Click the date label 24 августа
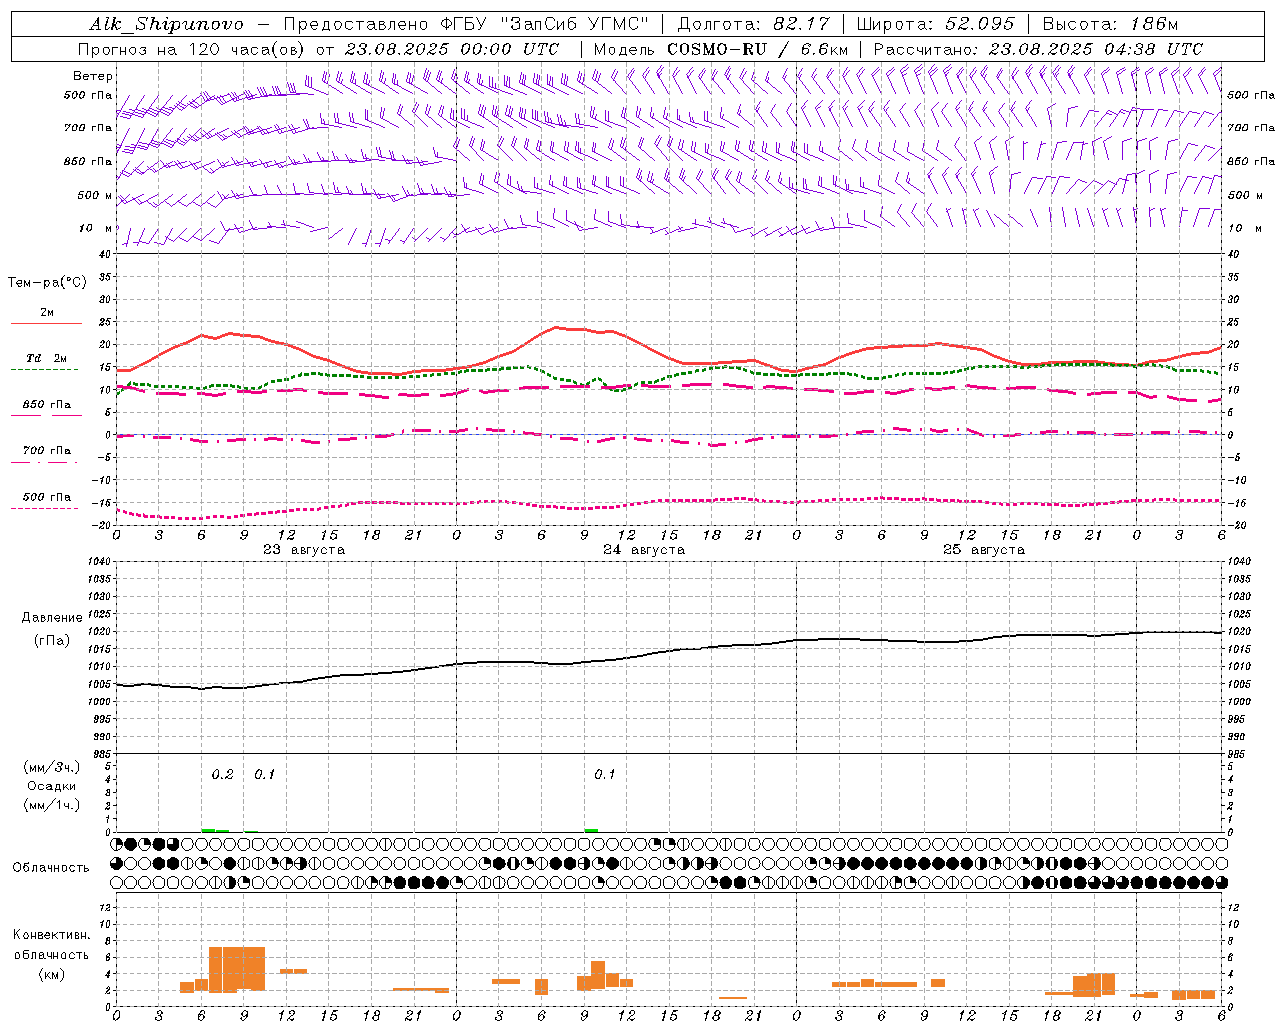The width and height of the screenshot is (1280, 1024). 644,550
